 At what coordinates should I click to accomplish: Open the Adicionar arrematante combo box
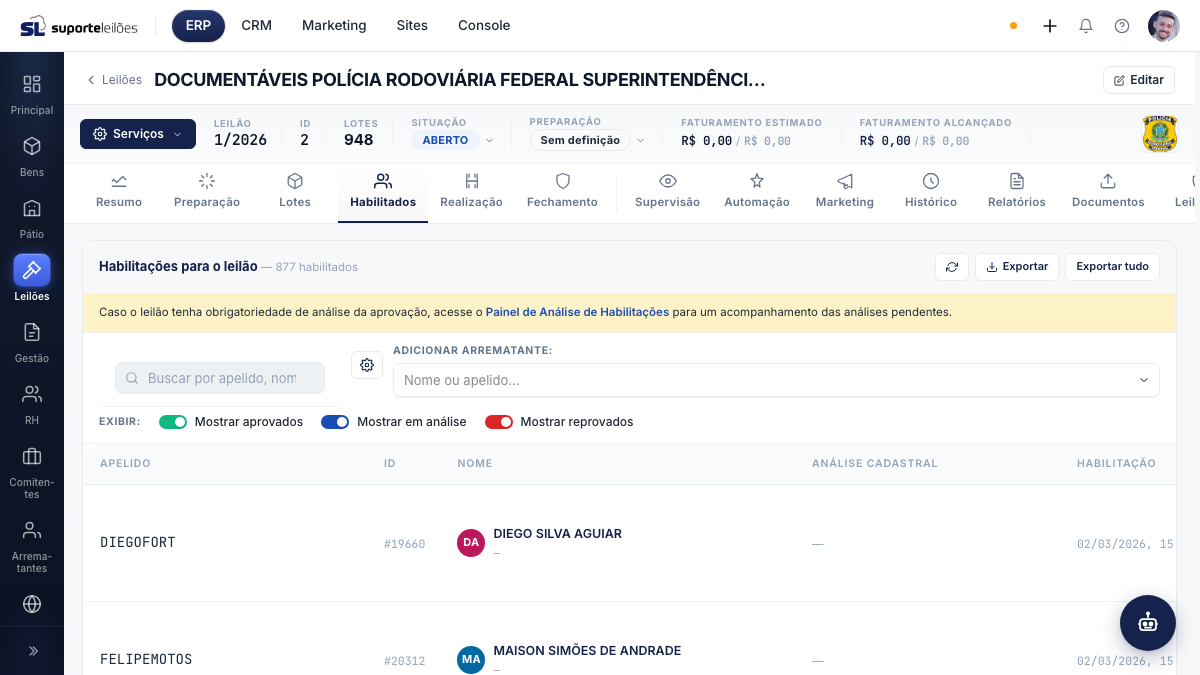776,380
